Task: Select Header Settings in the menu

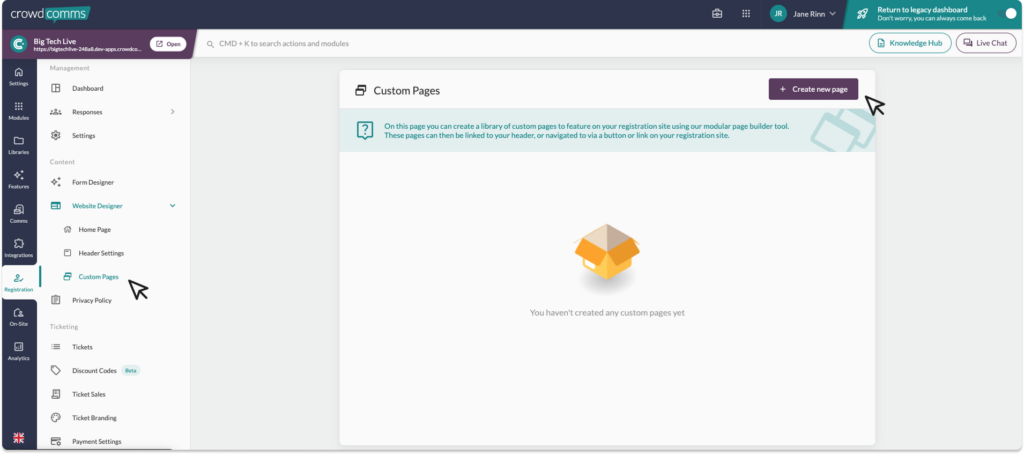Action: (x=101, y=253)
